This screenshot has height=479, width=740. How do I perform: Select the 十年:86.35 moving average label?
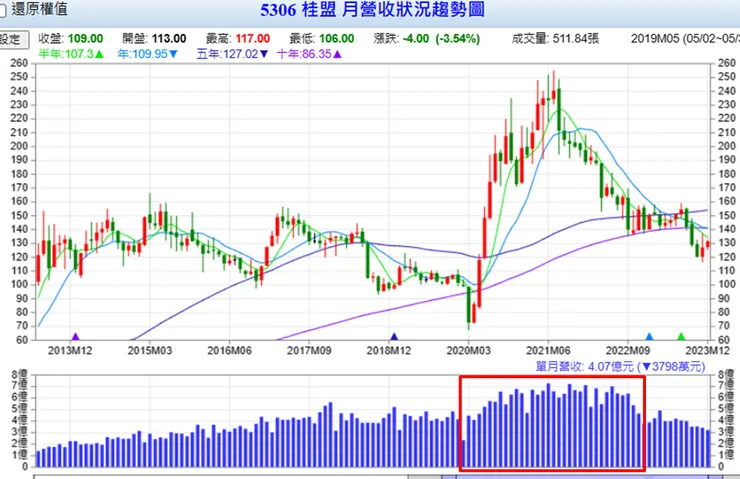click(x=309, y=54)
